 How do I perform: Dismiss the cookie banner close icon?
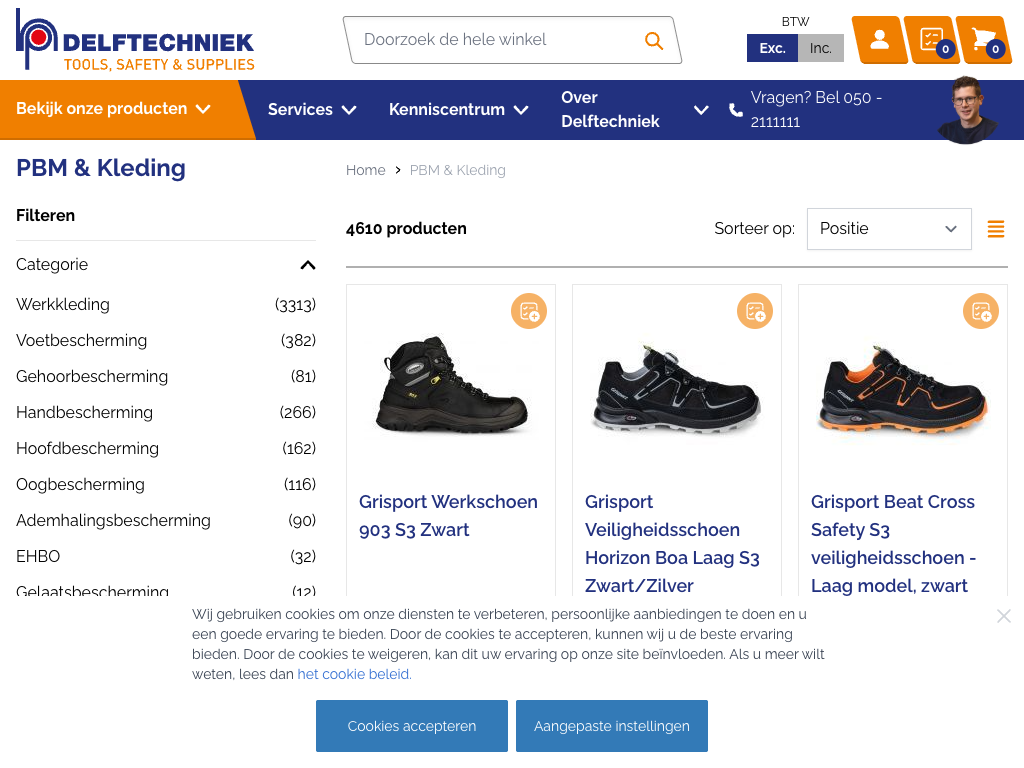pos(1004,616)
